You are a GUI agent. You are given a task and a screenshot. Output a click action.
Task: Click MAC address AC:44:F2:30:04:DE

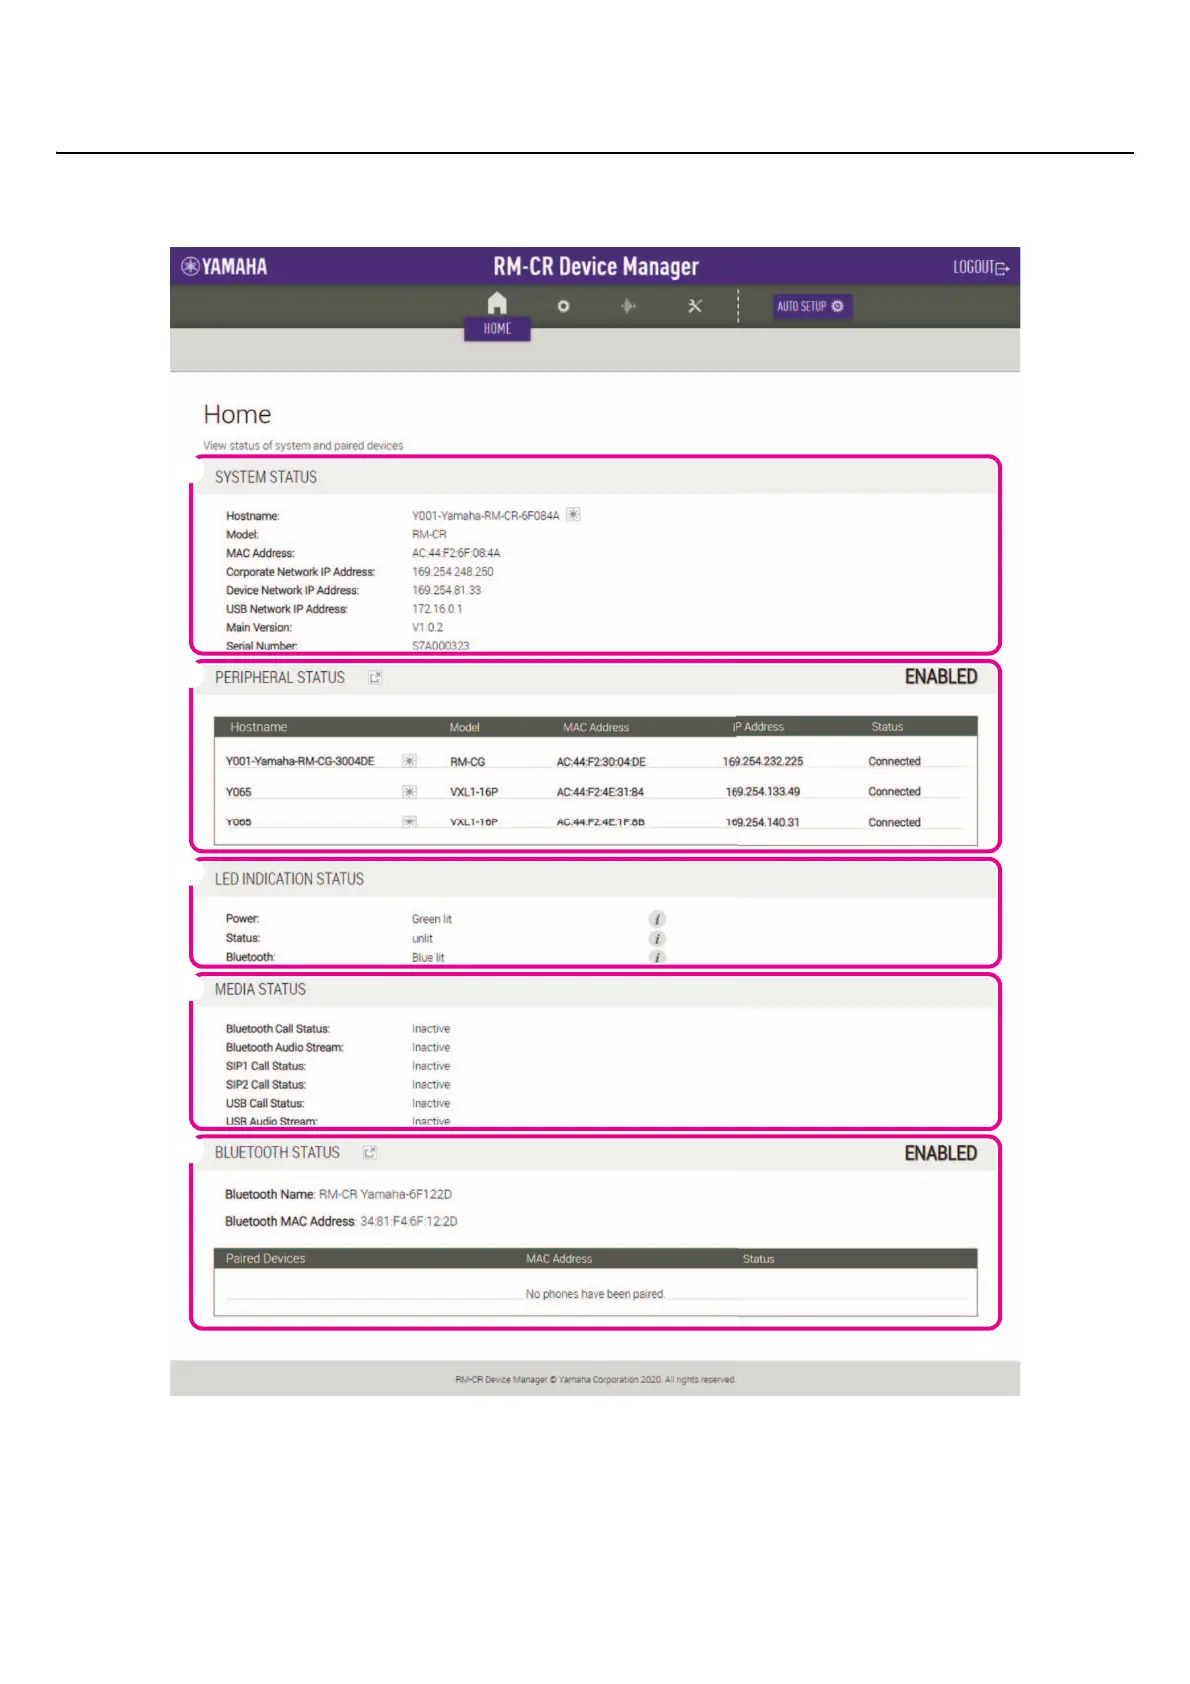pos(601,762)
